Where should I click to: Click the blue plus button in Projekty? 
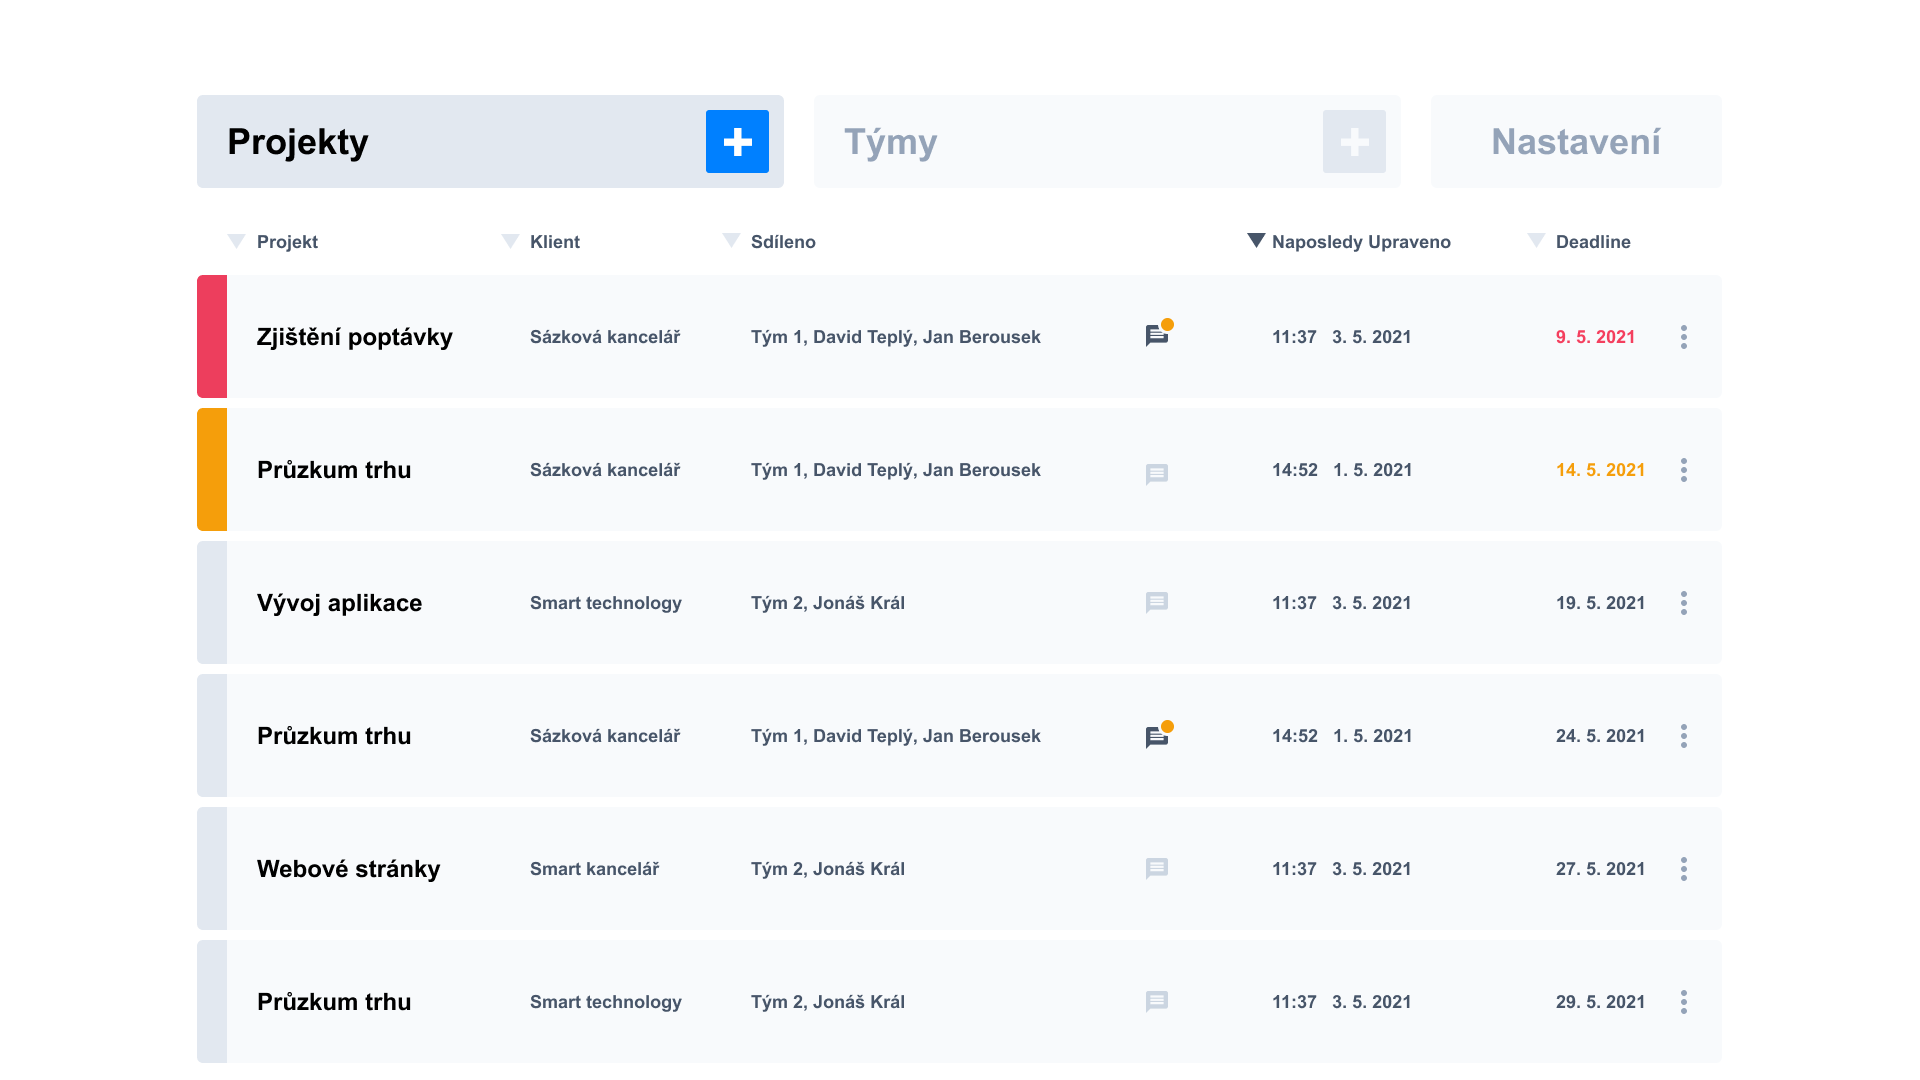point(737,142)
